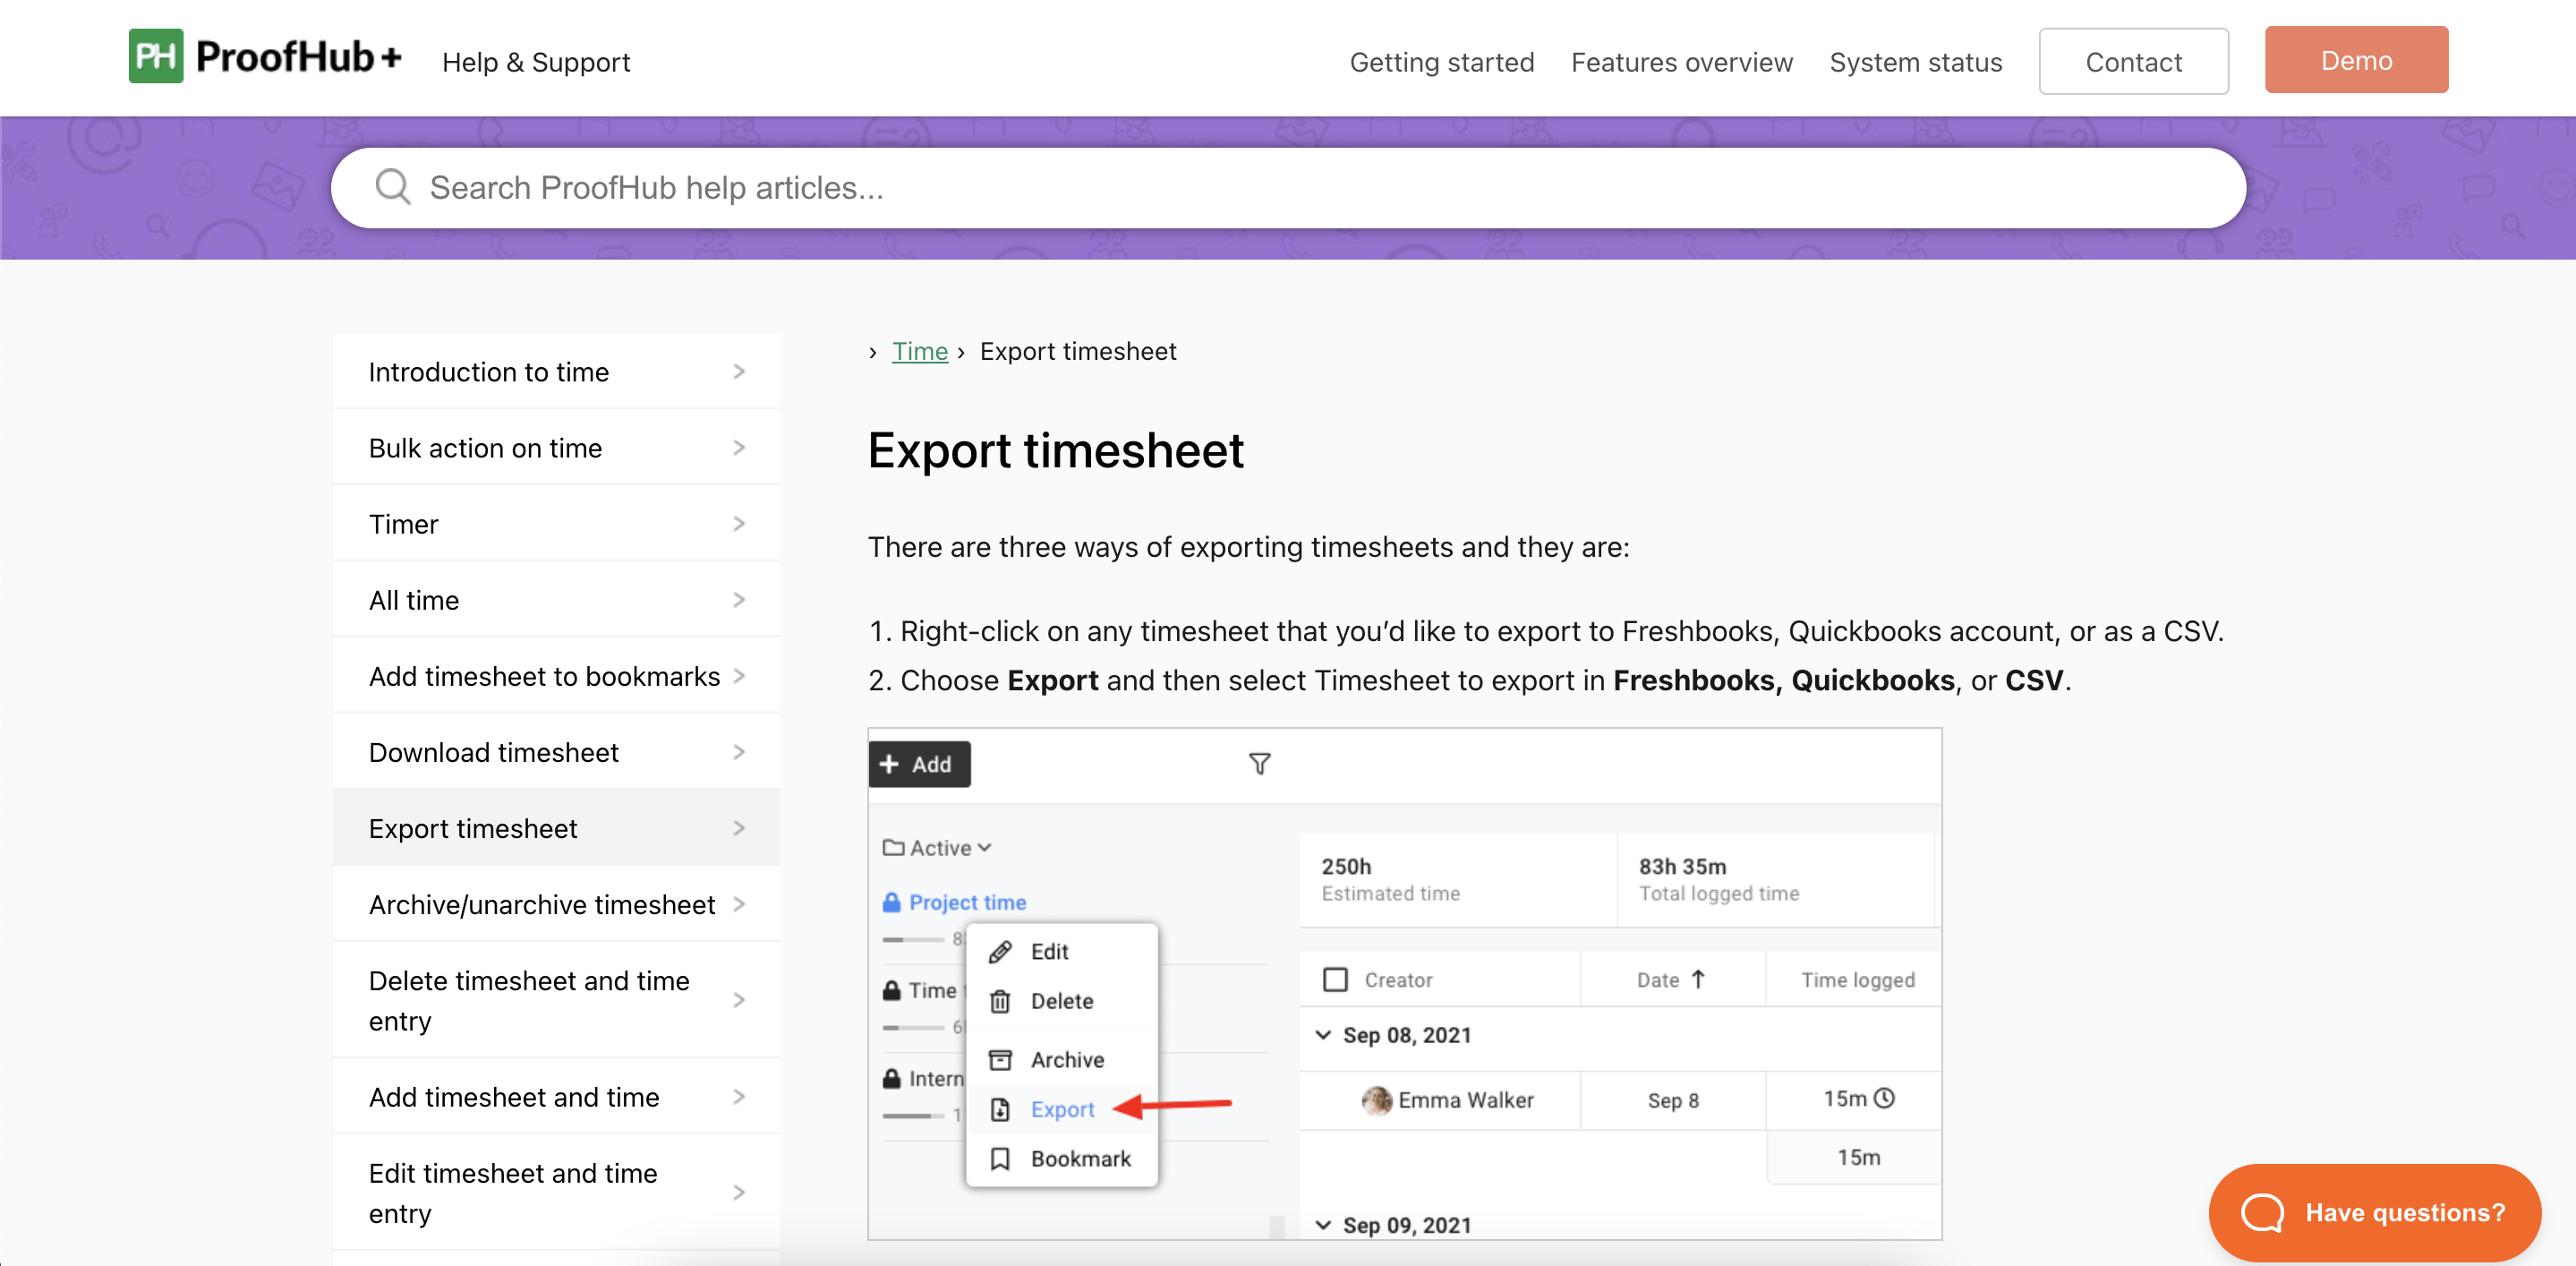The image size is (2576, 1266).
Task: Open the filter icon above the timesheet
Action: (x=1259, y=764)
